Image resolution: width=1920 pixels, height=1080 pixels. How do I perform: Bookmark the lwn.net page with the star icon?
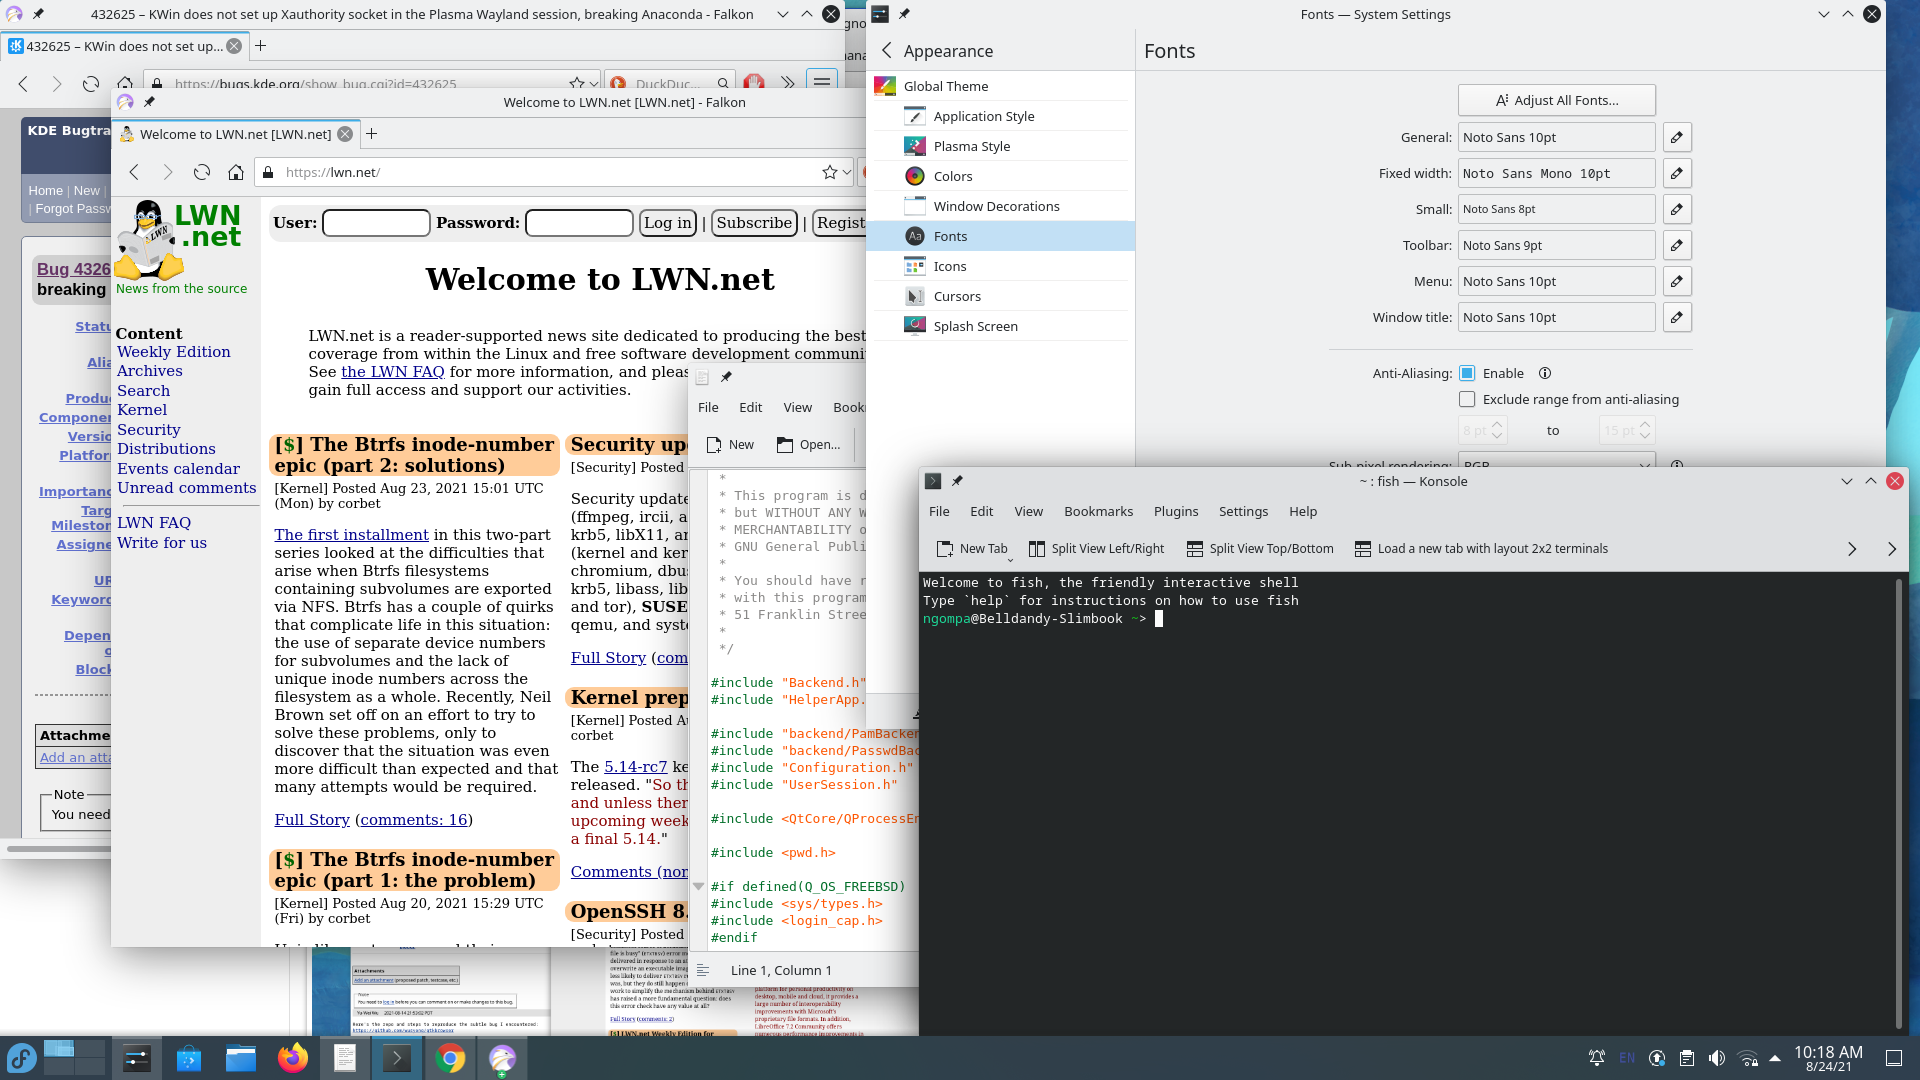[x=829, y=172]
